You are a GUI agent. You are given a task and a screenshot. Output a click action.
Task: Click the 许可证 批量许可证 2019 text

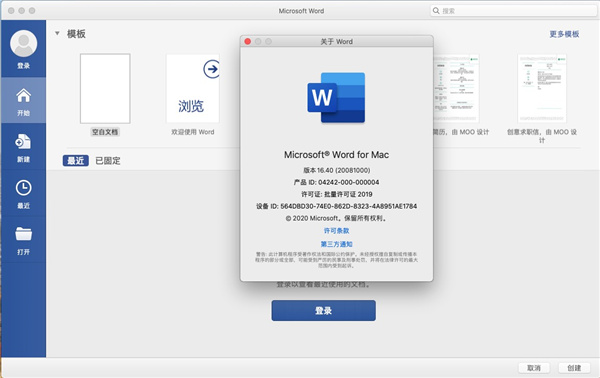tap(336, 194)
